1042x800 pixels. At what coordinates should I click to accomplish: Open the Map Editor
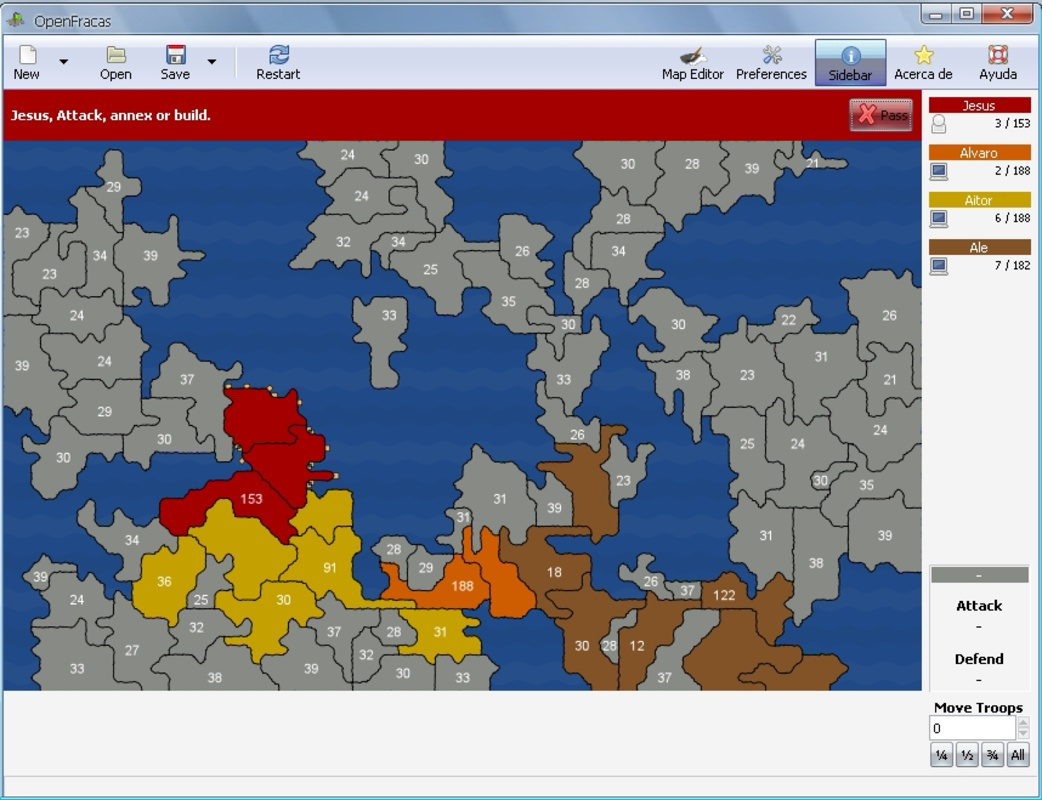692,63
